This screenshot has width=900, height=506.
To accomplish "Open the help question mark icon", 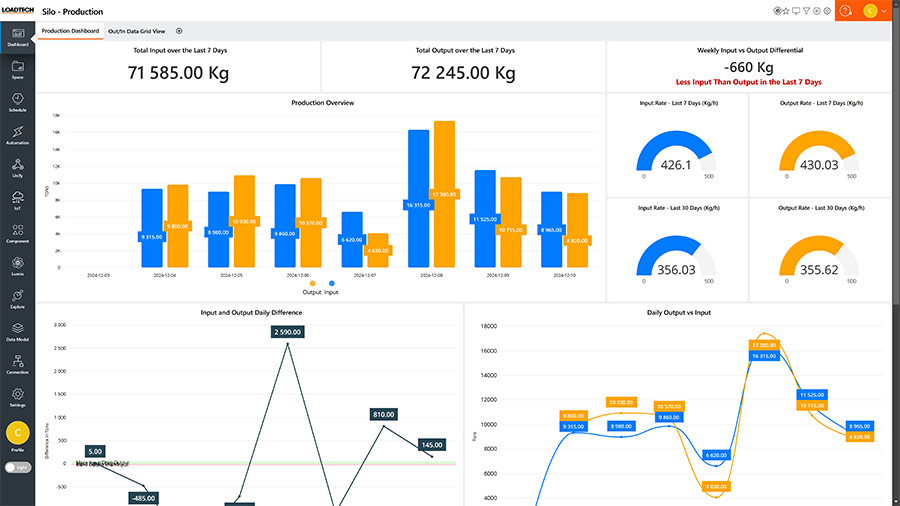I will (846, 11).
